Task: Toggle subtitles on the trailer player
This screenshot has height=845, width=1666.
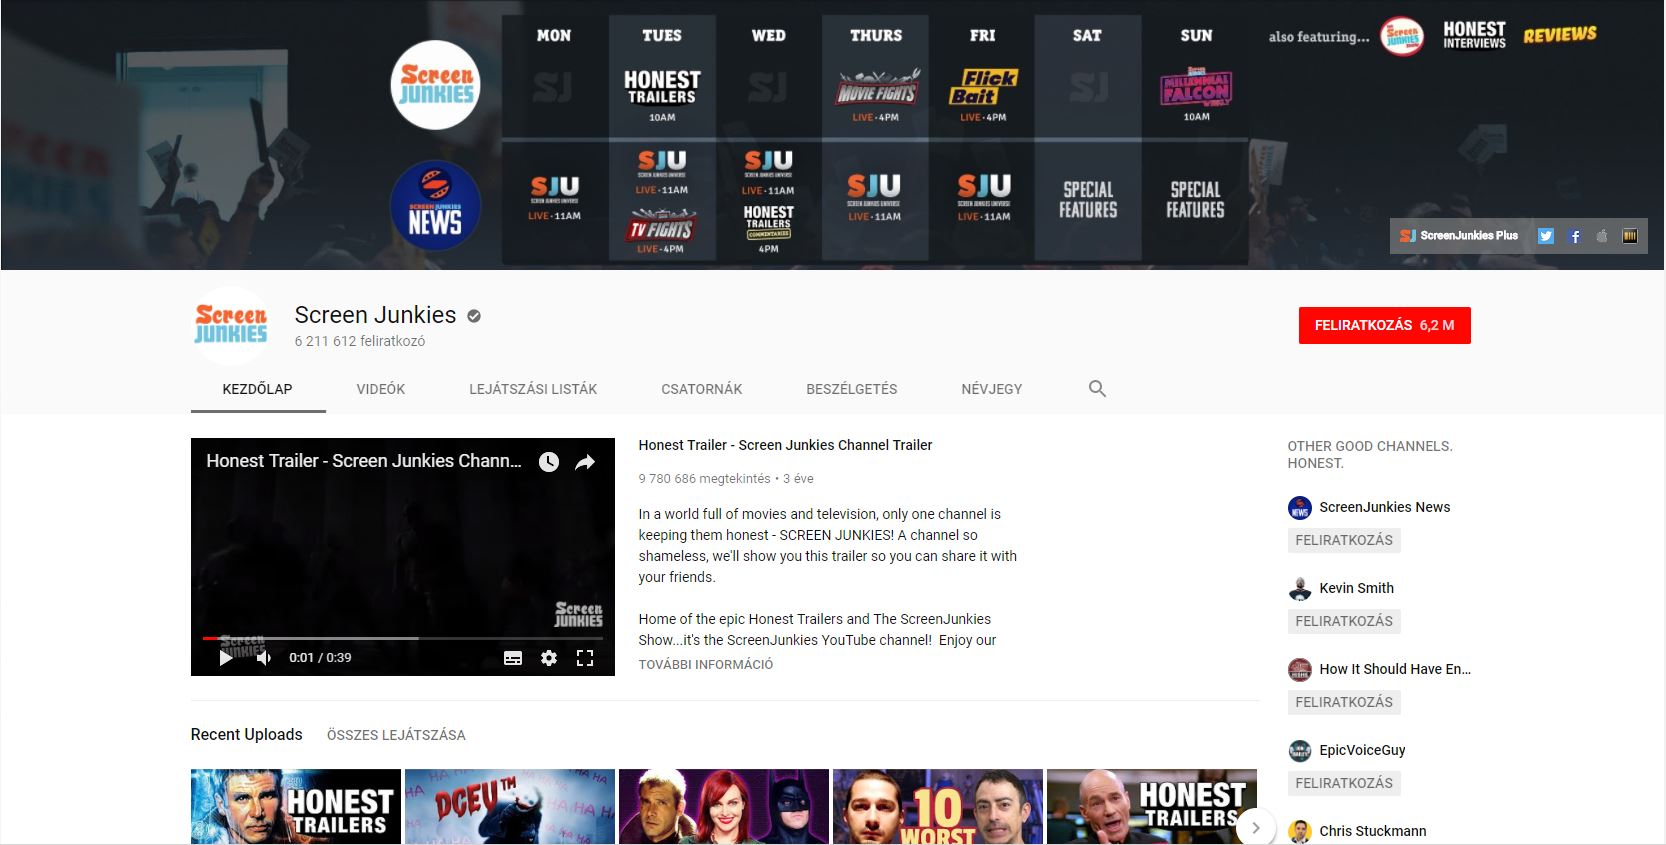Action: tap(513, 657)
